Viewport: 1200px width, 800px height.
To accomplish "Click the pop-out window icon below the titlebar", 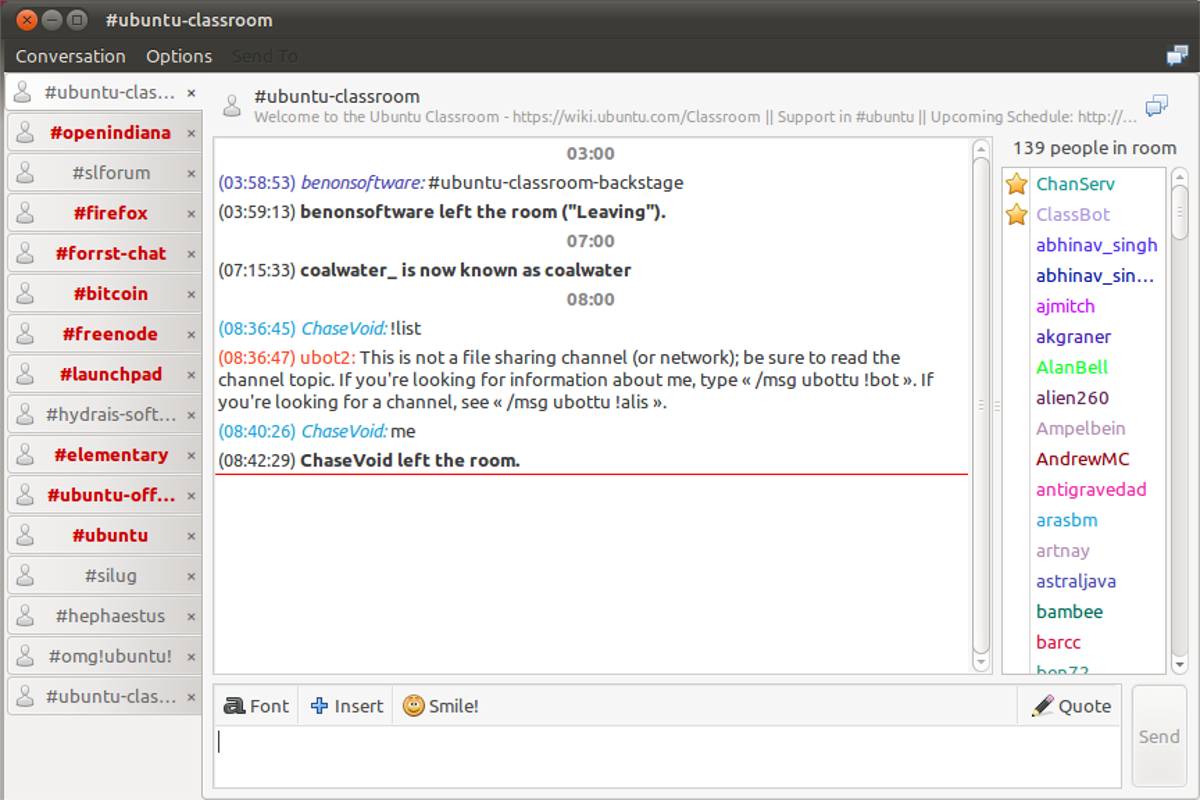I will [1177, 56].
